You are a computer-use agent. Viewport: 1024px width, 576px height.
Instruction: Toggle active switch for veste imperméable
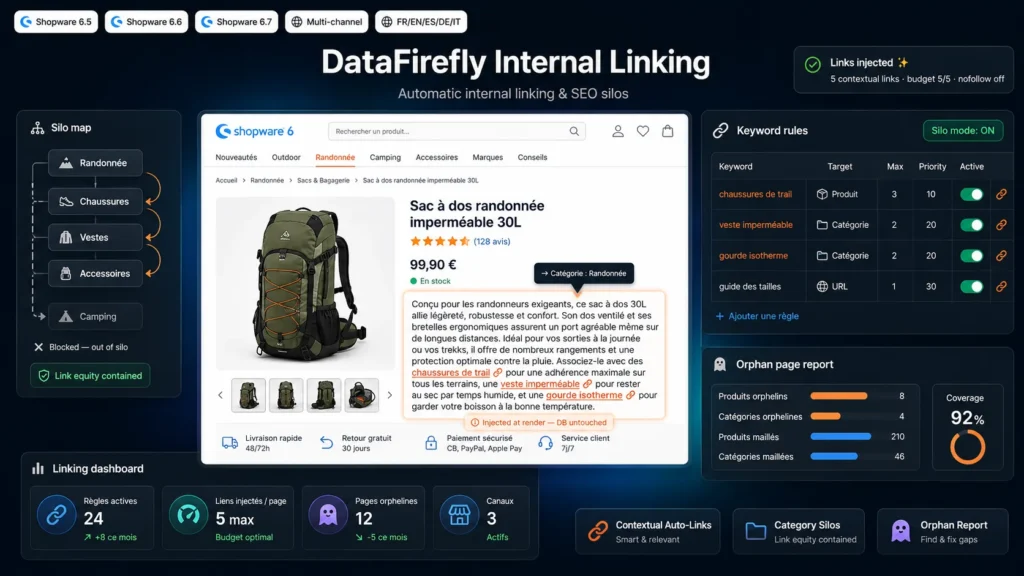point(971,225)
